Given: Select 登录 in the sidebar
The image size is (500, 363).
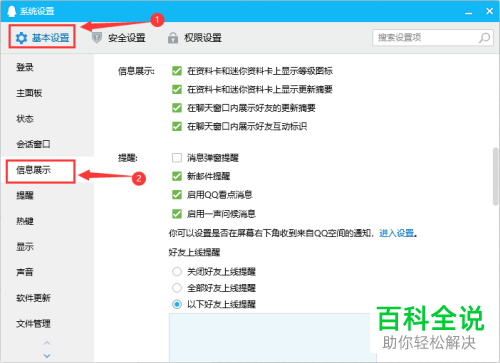Looking at the screenshot, I should pyautogui.click(x=25, y=67).
